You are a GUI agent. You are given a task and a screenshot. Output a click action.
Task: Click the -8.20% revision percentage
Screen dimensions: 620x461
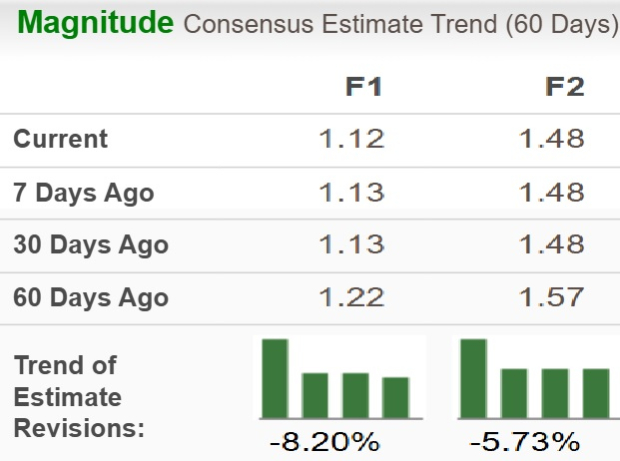[x=327, y=442]
